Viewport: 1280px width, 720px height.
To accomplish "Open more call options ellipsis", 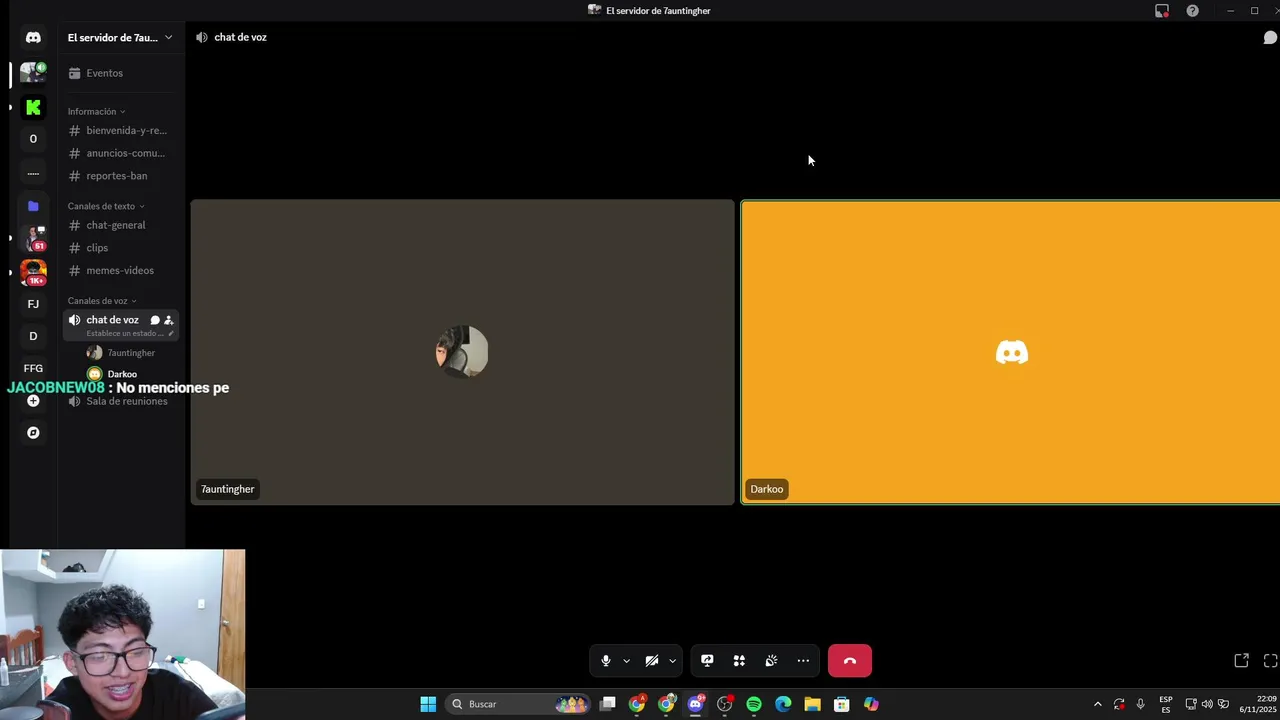I will pos(803,661).
